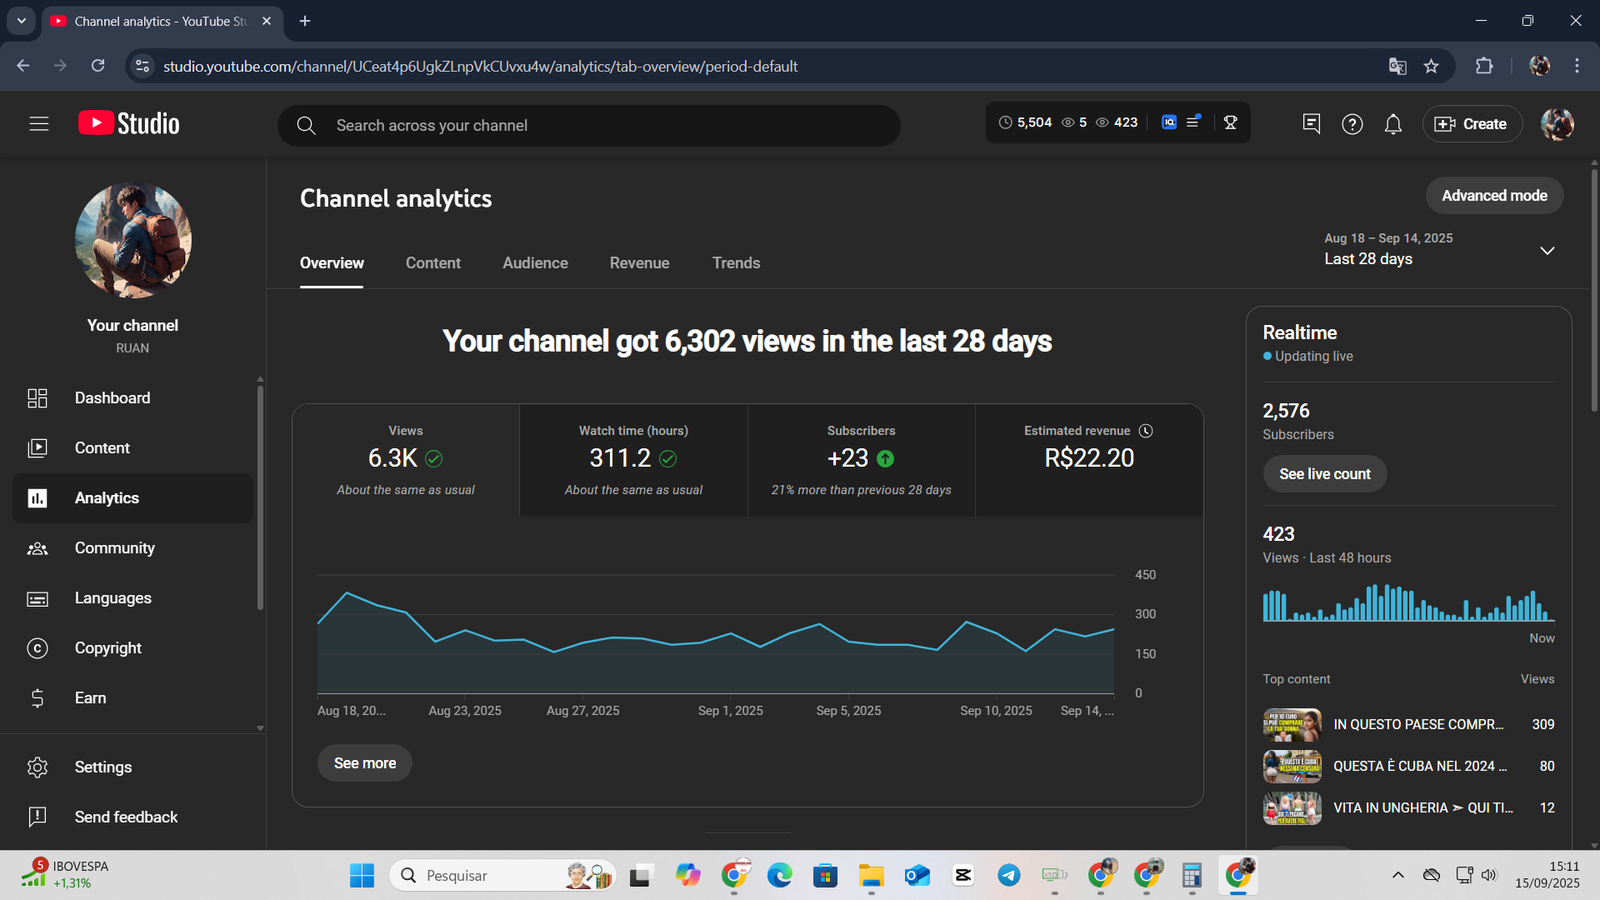The width and height of the screenshot is (1600, 900).
Task: Switch to the Content analytics tab
Action: pyautogui.click(x=433, y=263)
